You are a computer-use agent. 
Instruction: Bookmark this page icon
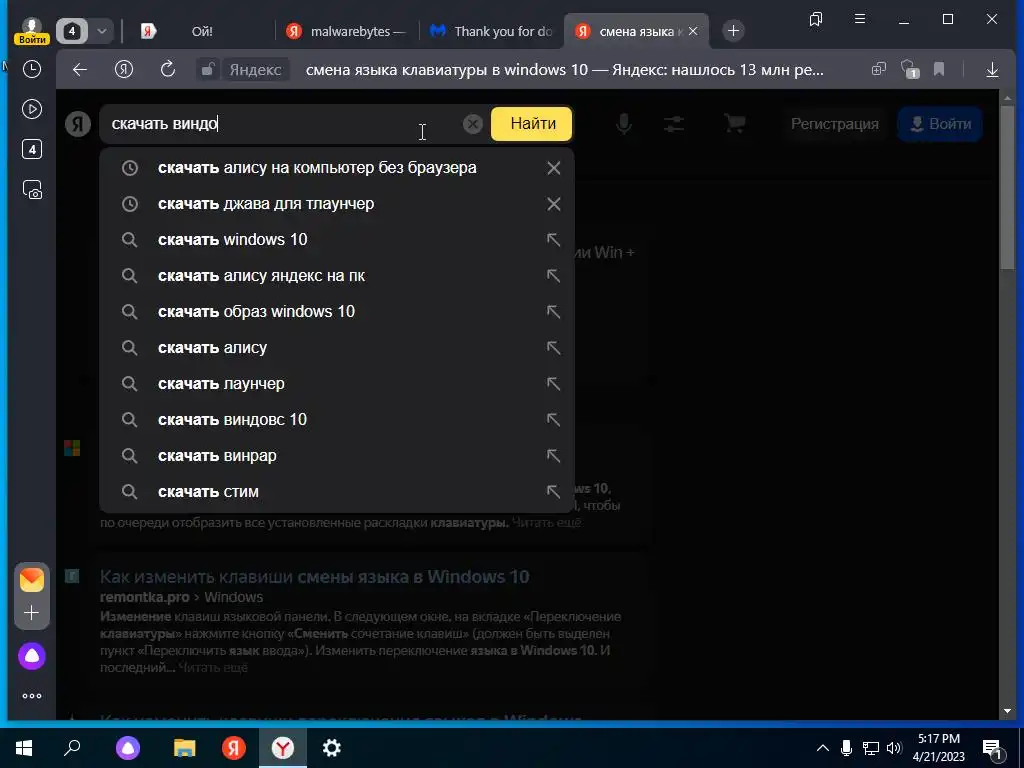point(939,69)
